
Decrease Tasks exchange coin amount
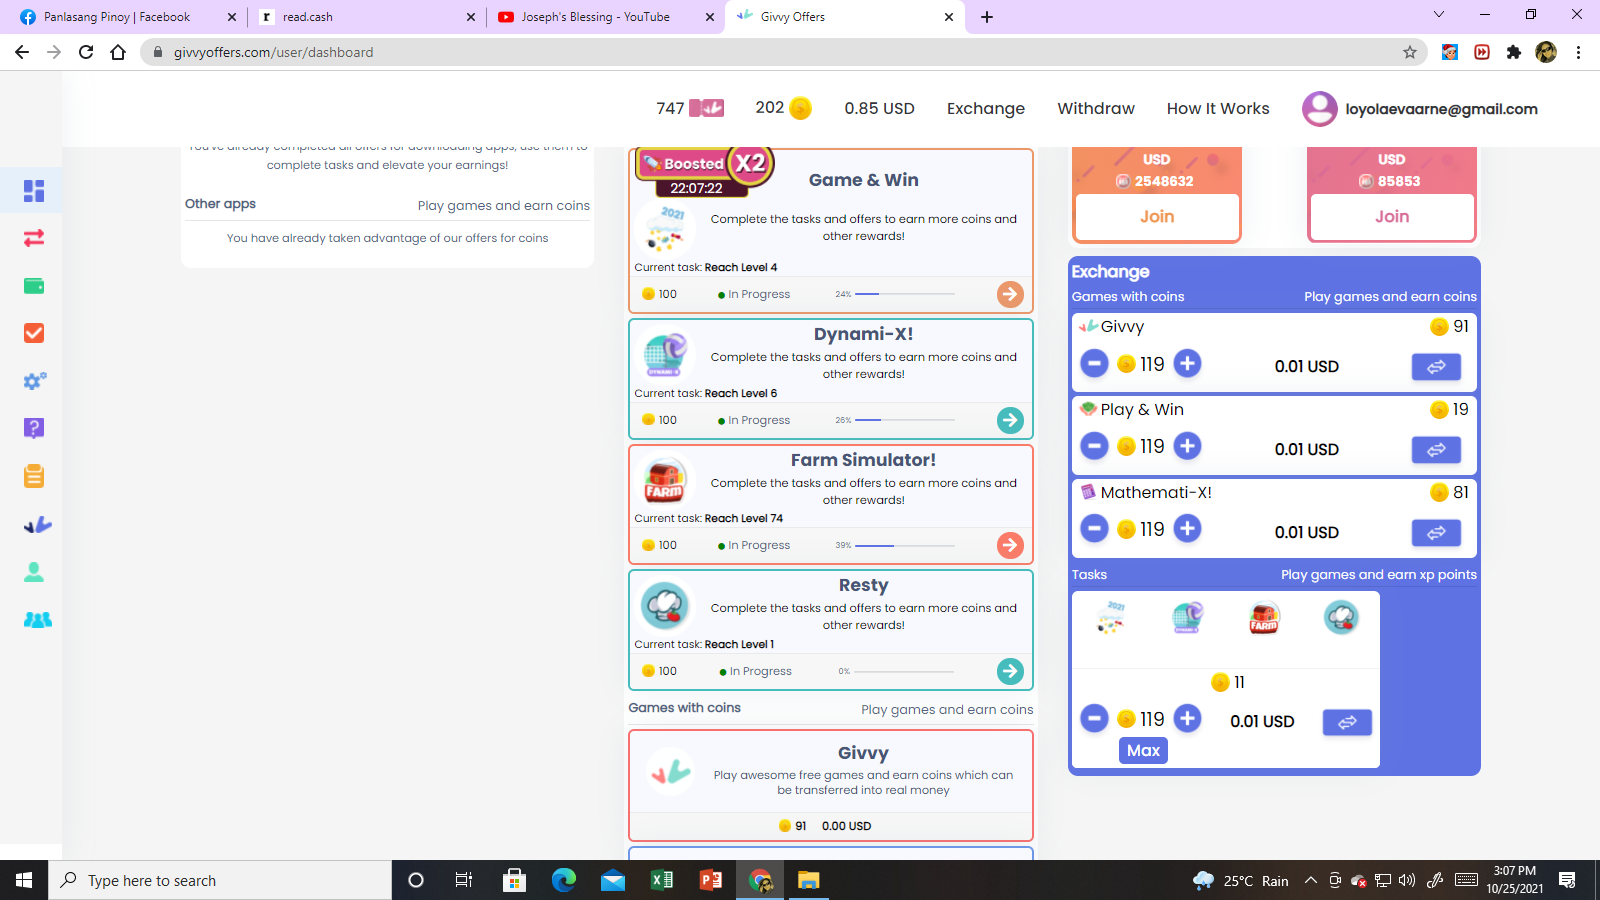pyautogui.click(x=1094, y=718)
